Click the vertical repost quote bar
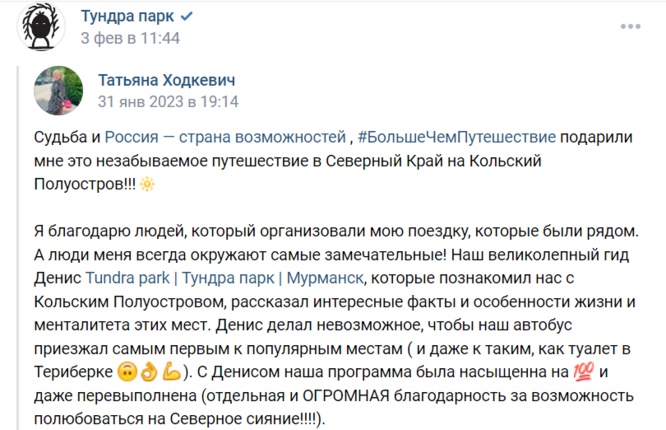The width and height of the screenshot is (666, 430). [x=18, y=248]
